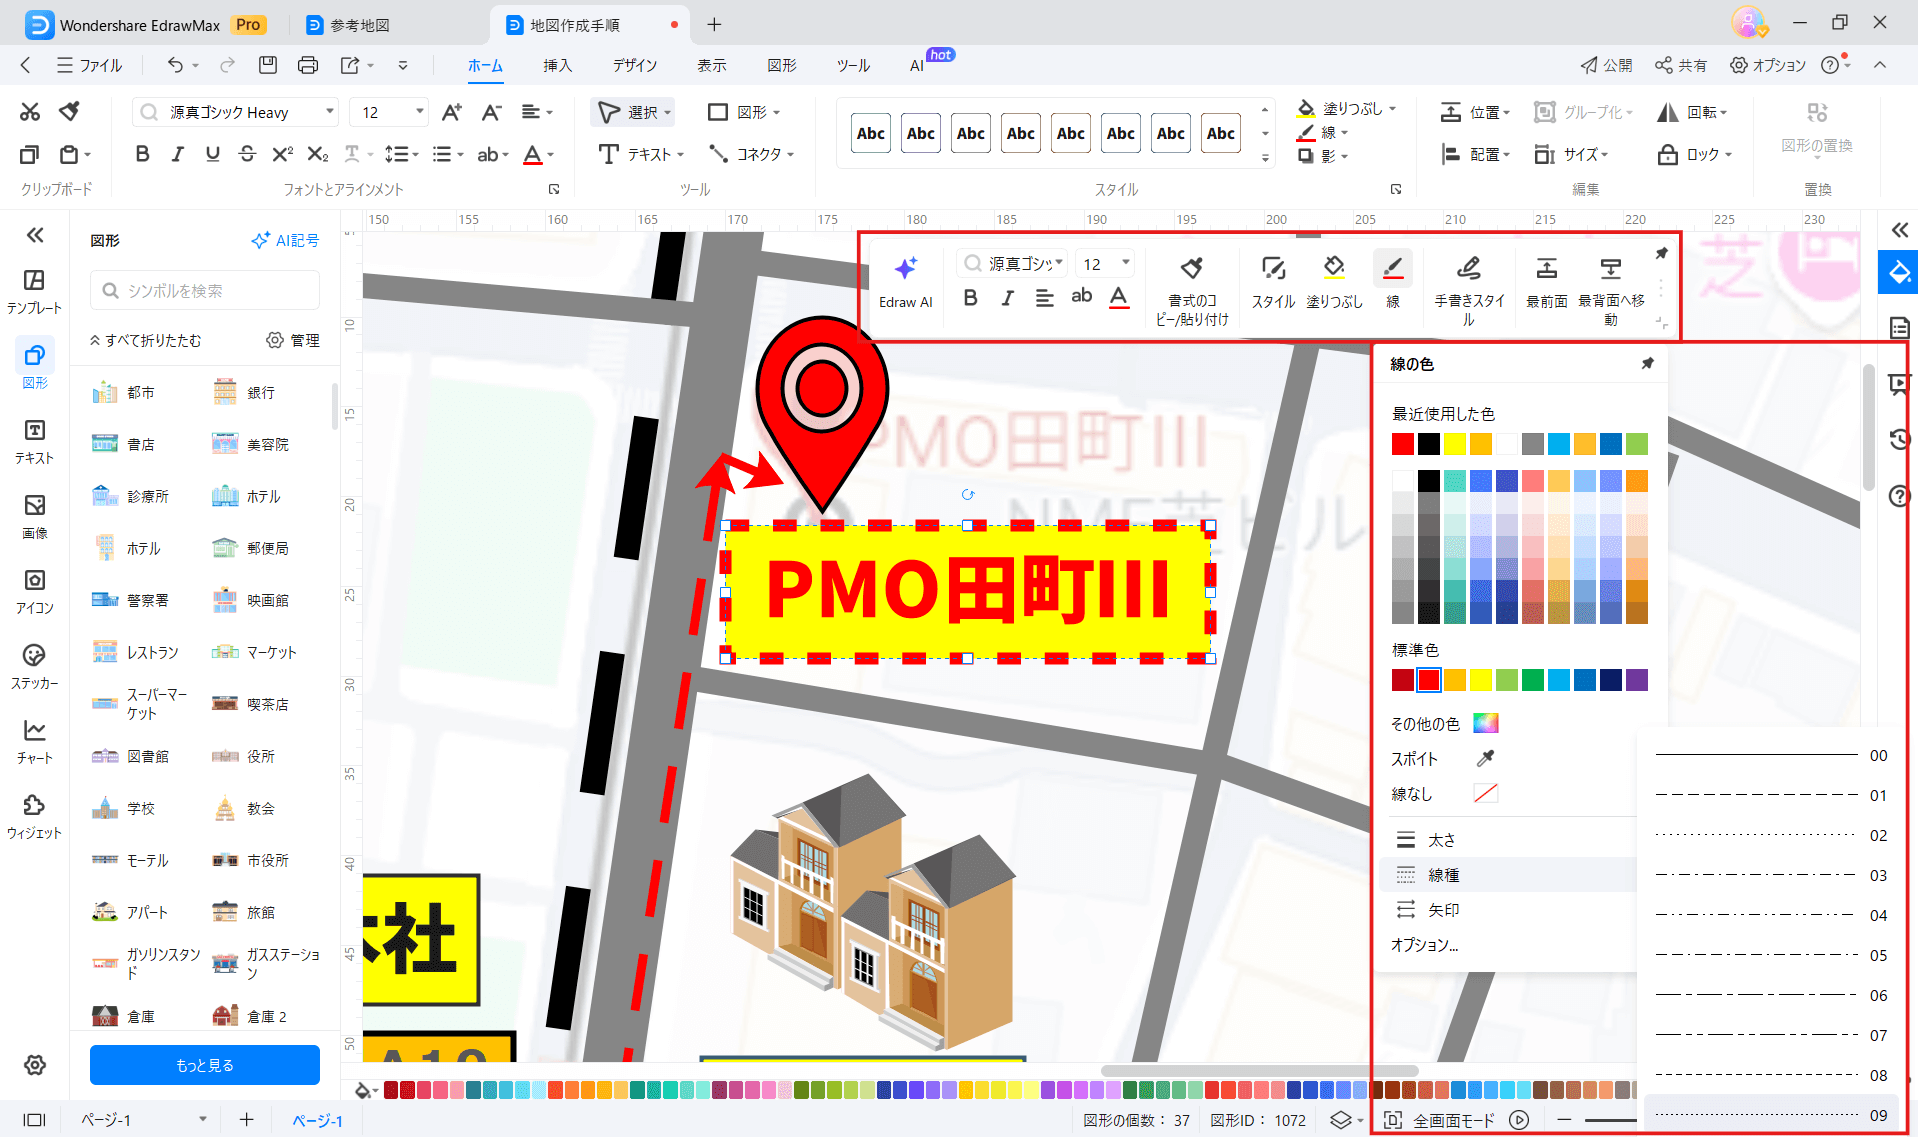
Task: Switch to the 挿入 ribbon tab
Action: coord(557,66)
